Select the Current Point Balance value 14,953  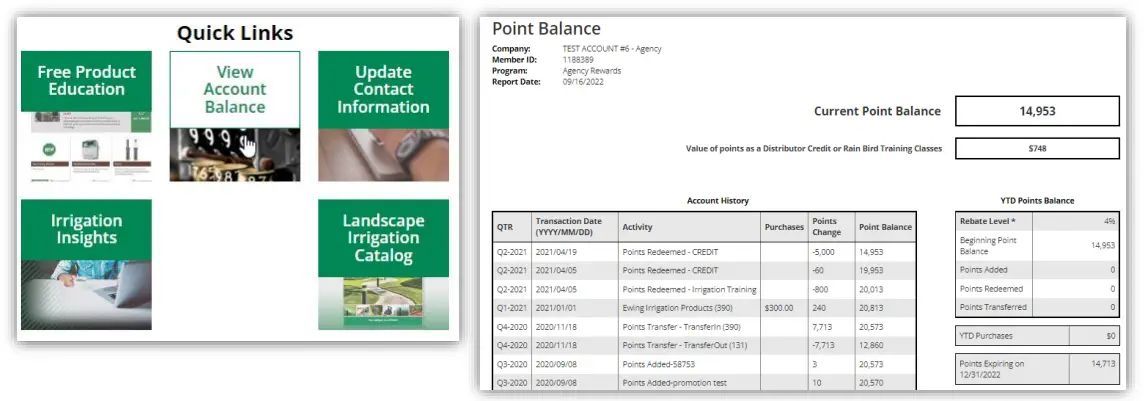click(x=1037, y=112)
